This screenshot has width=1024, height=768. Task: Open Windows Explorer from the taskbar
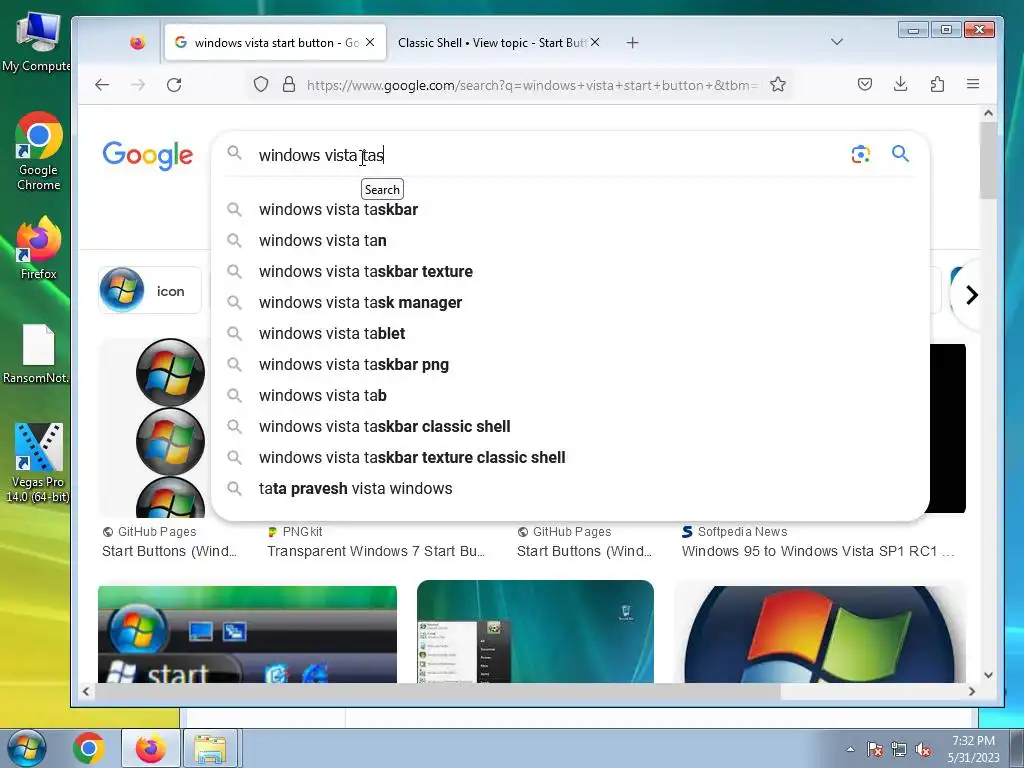210,748
